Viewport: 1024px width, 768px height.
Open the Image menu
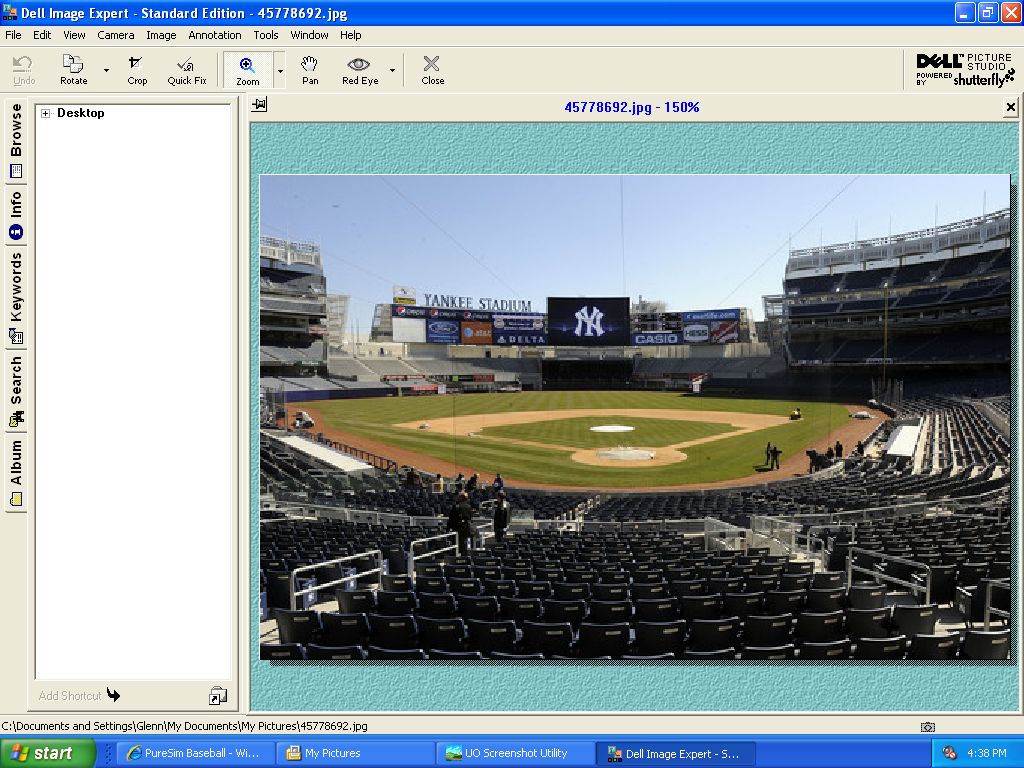tap(161, 35)
